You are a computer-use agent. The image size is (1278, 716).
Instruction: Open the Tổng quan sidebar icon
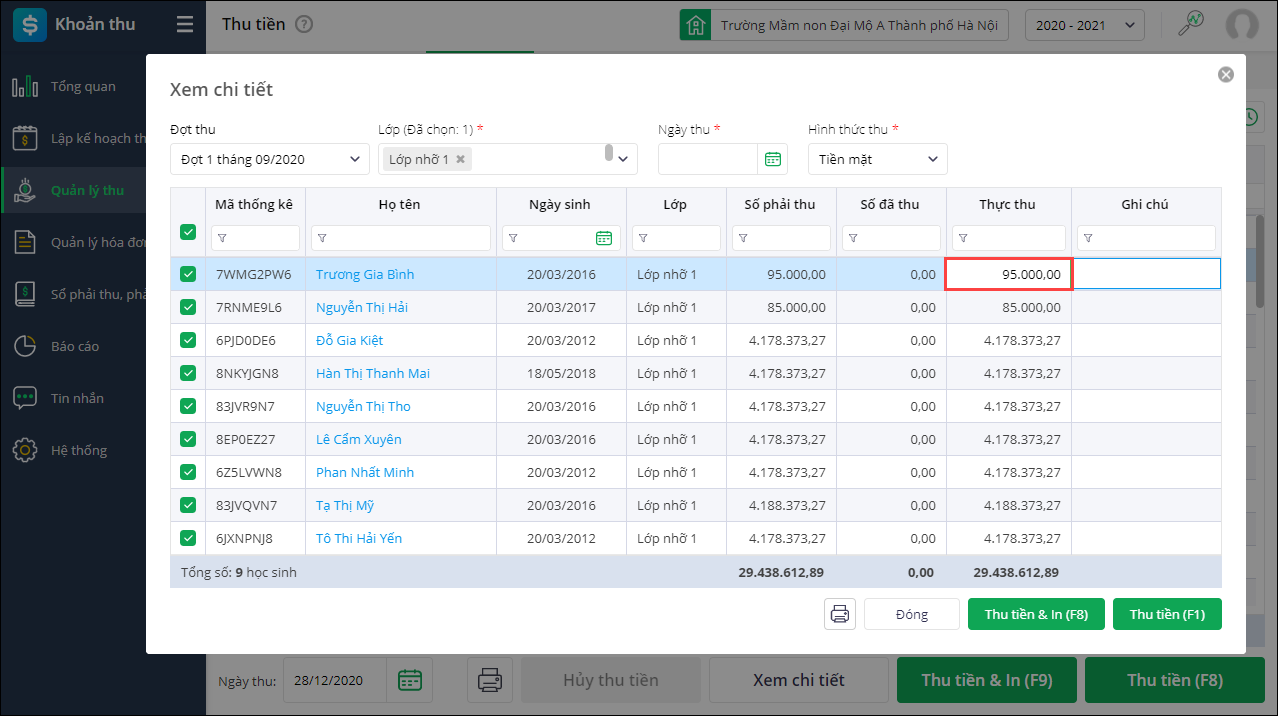click(25, 86)
